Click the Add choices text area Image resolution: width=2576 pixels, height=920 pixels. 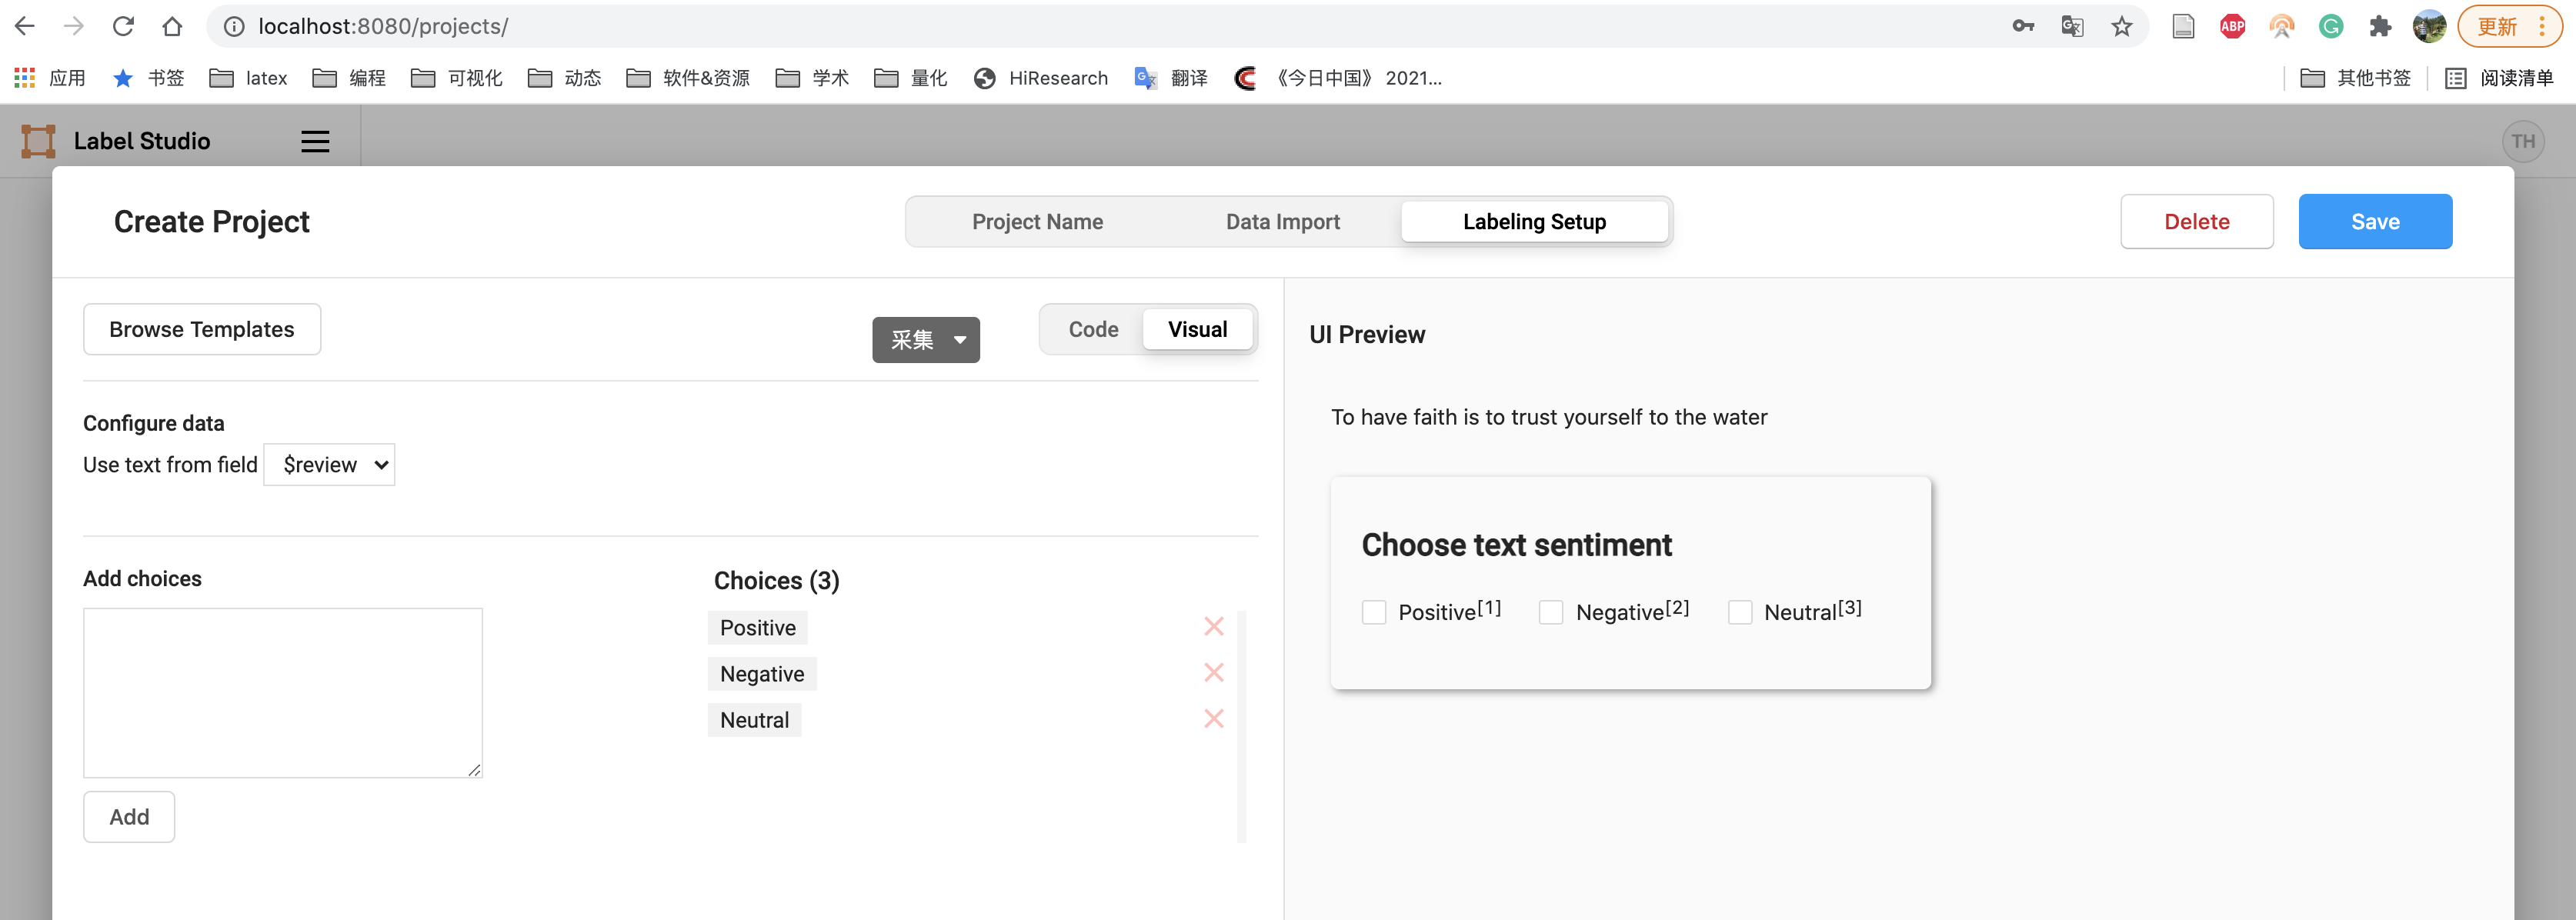click(x=283, y=692)
